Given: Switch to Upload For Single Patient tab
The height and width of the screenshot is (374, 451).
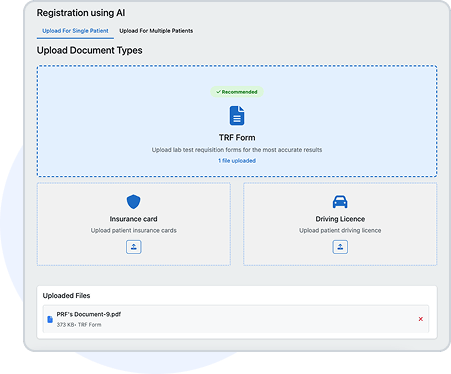Looking at the screenshot, I should pyautogui.click(x=75, y=31).
